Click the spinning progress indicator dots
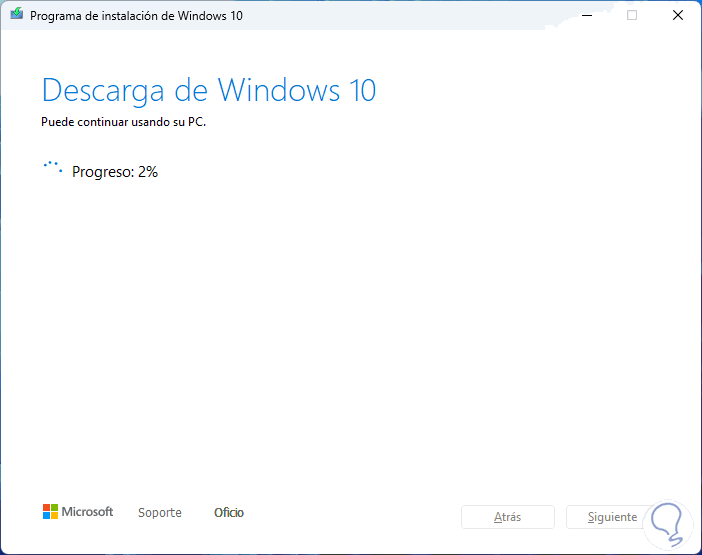The width and height of the screenshot is (702, 555). (53, 167)
